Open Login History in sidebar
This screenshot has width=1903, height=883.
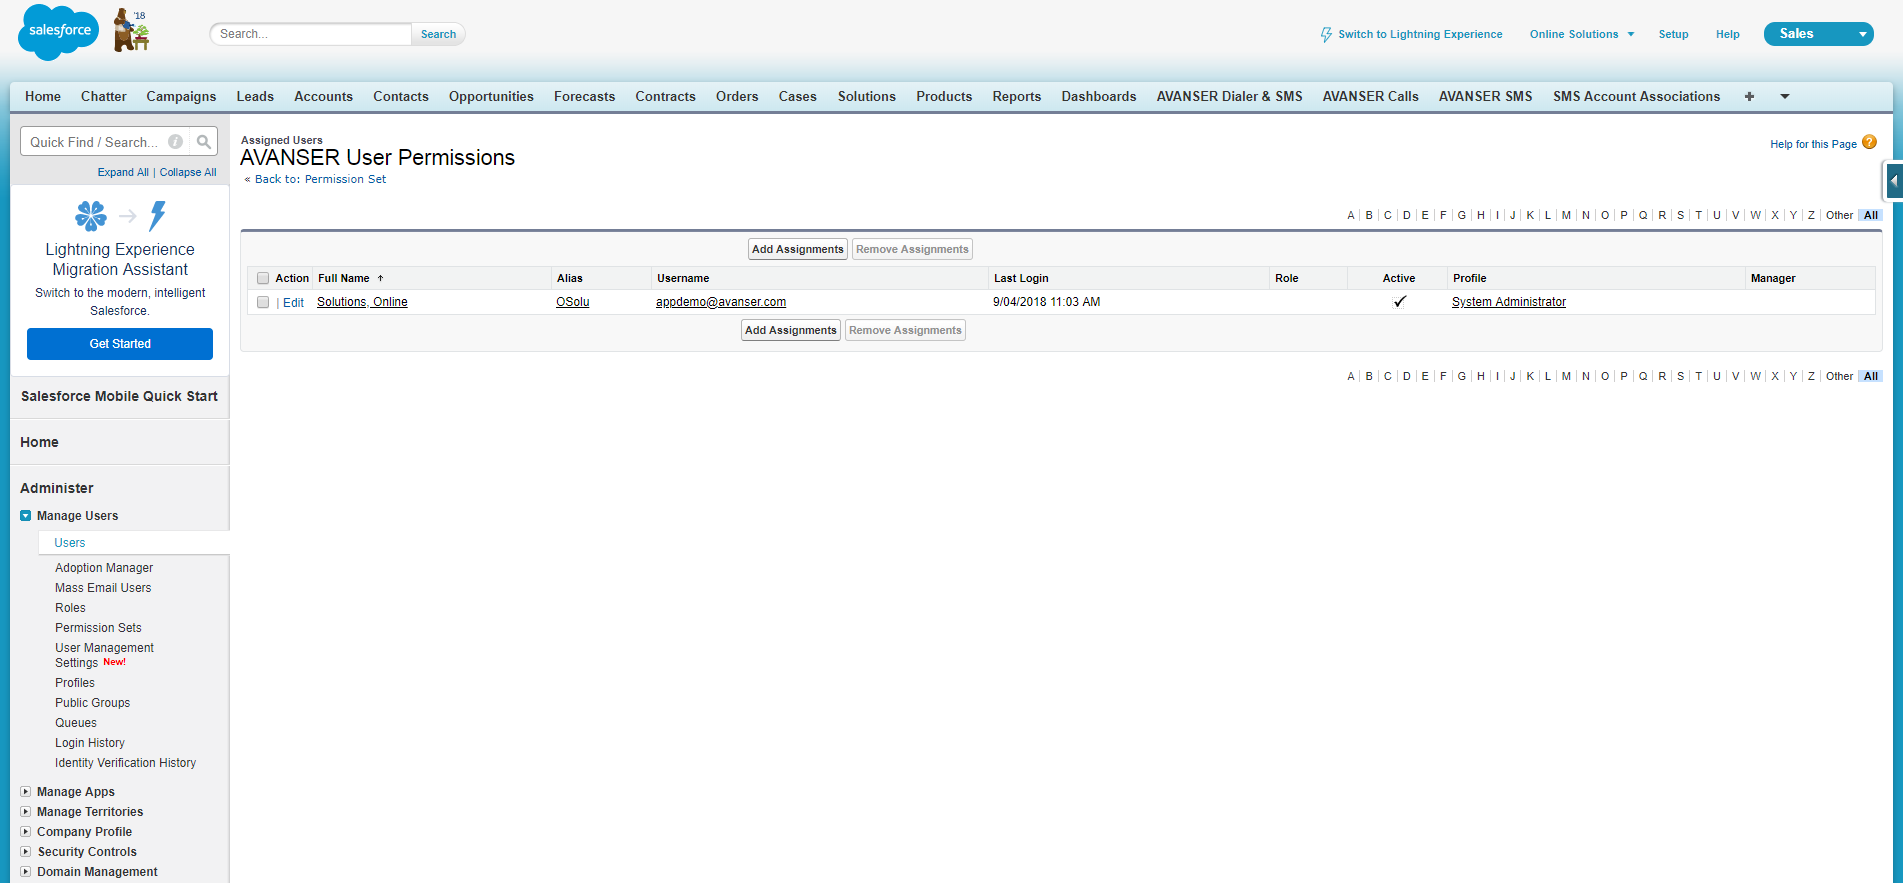[x=90, y=743]
